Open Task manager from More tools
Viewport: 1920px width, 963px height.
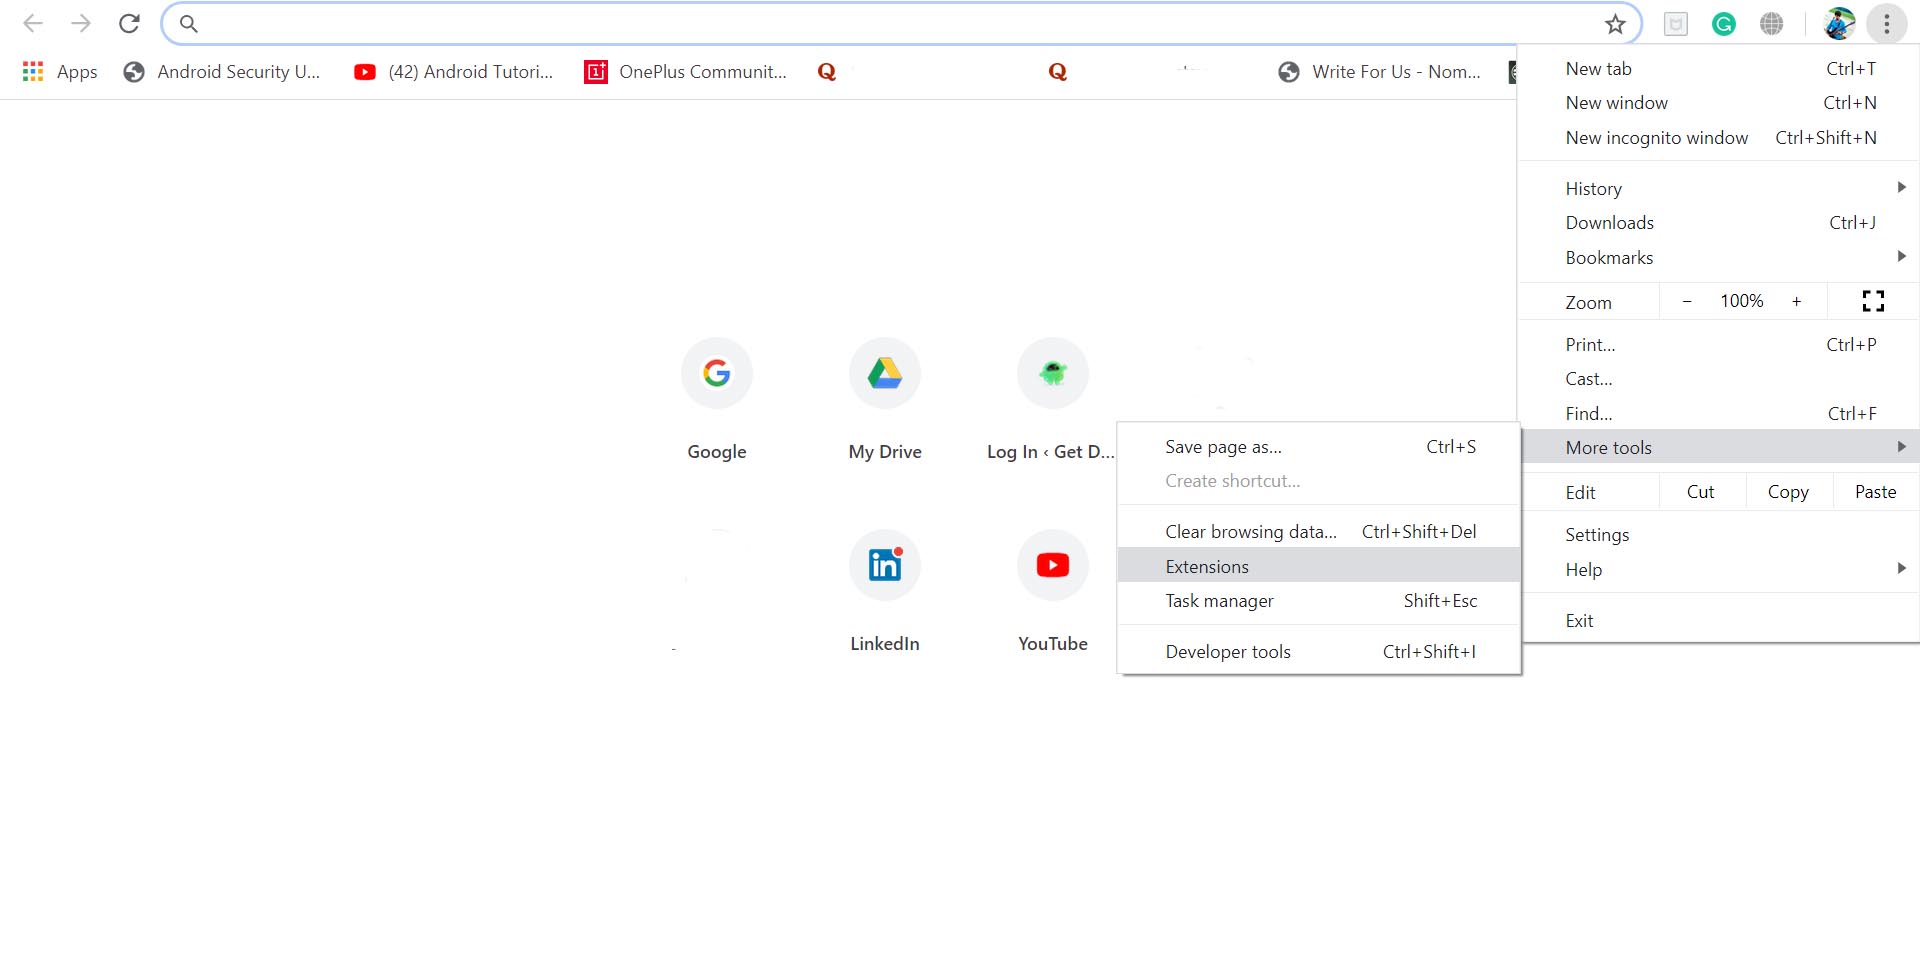(x=1319, y=601)
